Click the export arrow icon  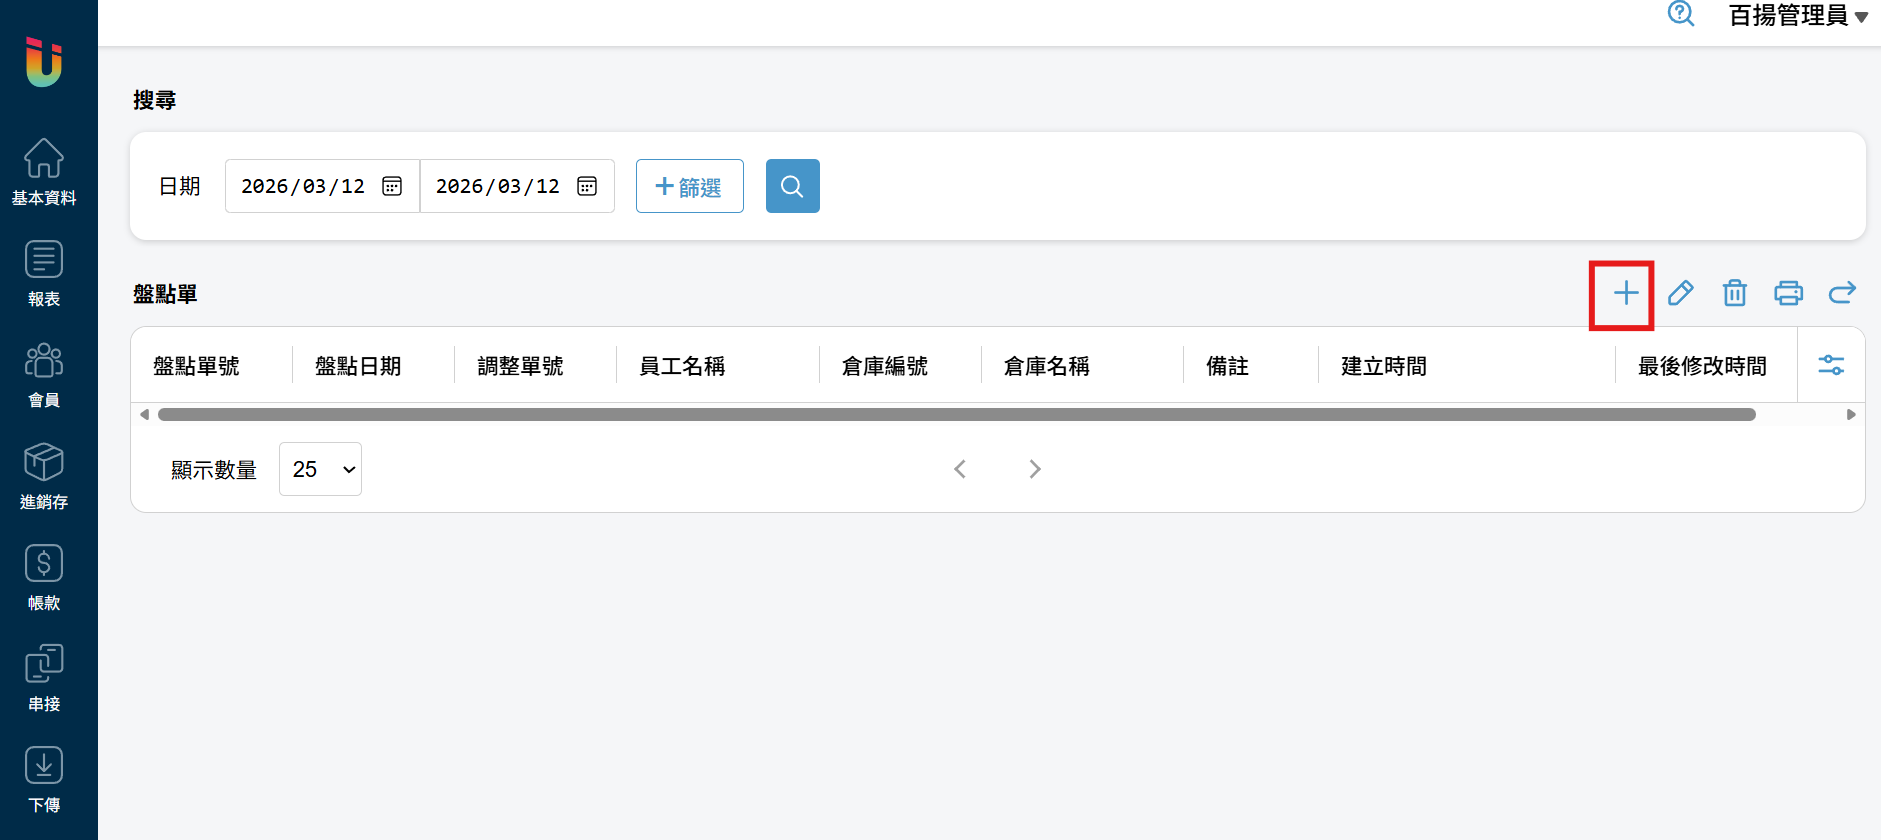click(1841, 293)
